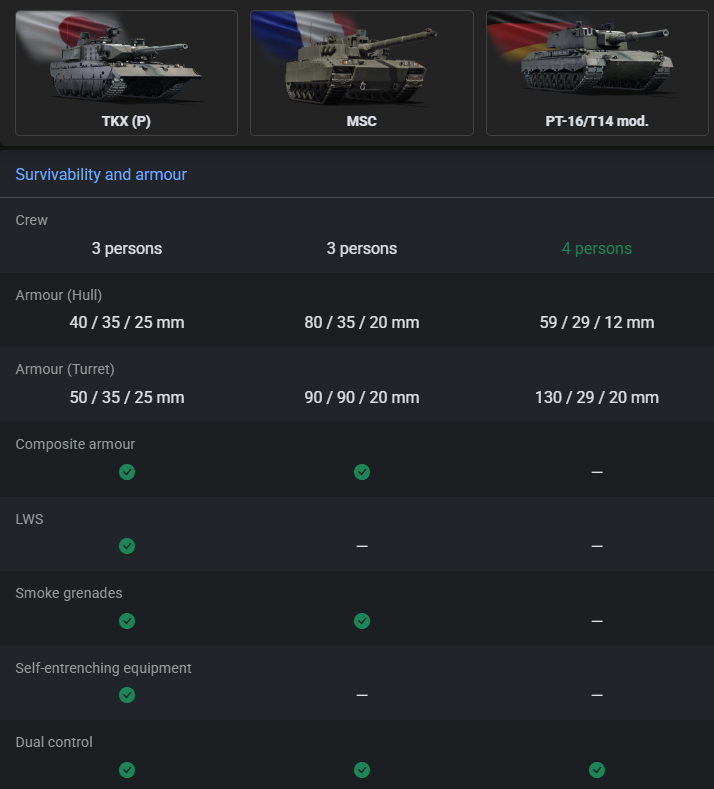Viewport: 714px width, 789px height.
Task: Click MSC crew value 3 persons
Action: (362, 249)
